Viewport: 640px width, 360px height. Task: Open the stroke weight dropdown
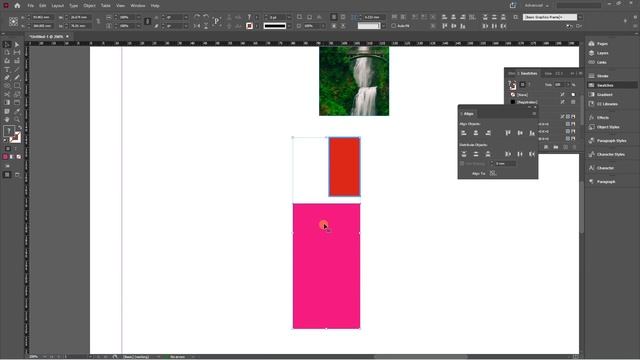(289, 17)
